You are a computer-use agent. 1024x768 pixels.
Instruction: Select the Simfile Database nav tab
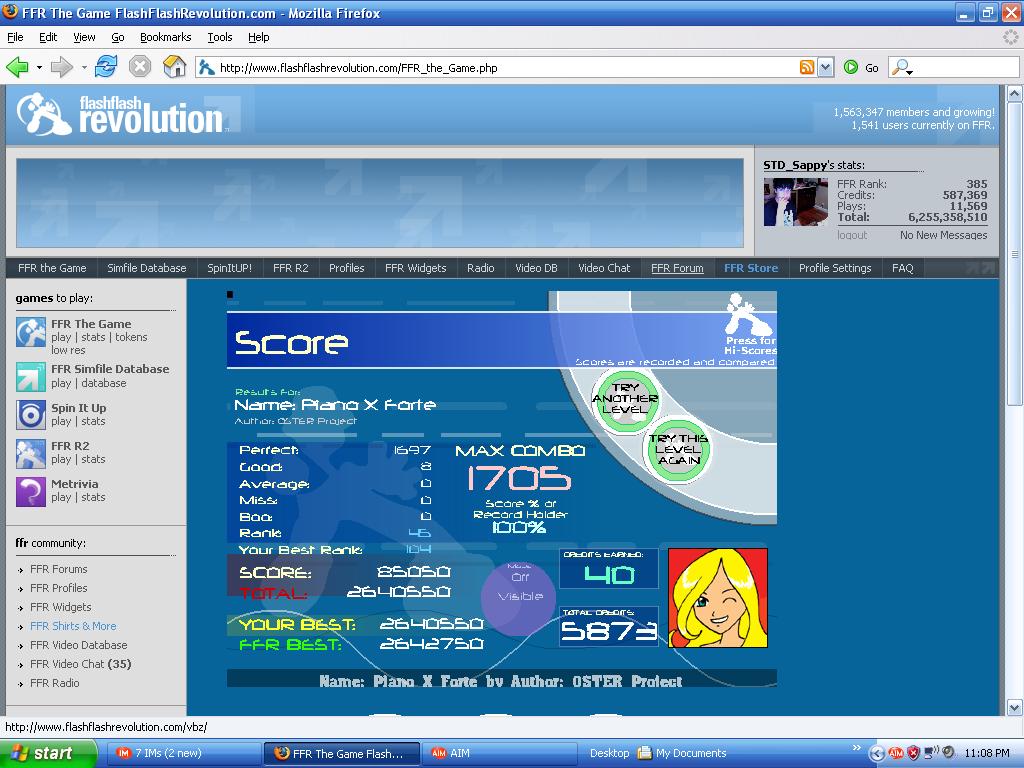[x=147, y=268]
